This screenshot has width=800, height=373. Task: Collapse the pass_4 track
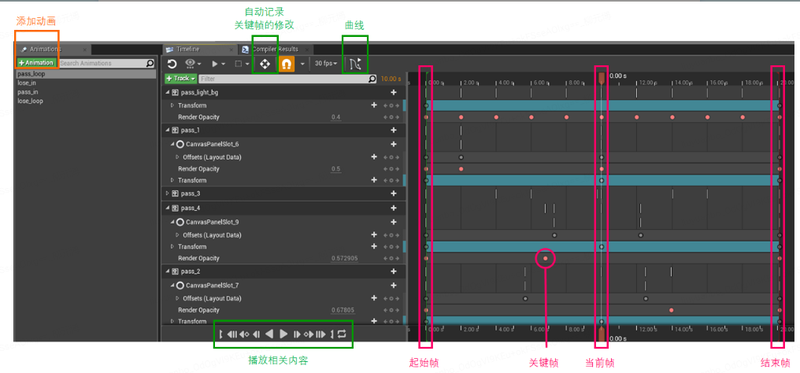(167, 208)
